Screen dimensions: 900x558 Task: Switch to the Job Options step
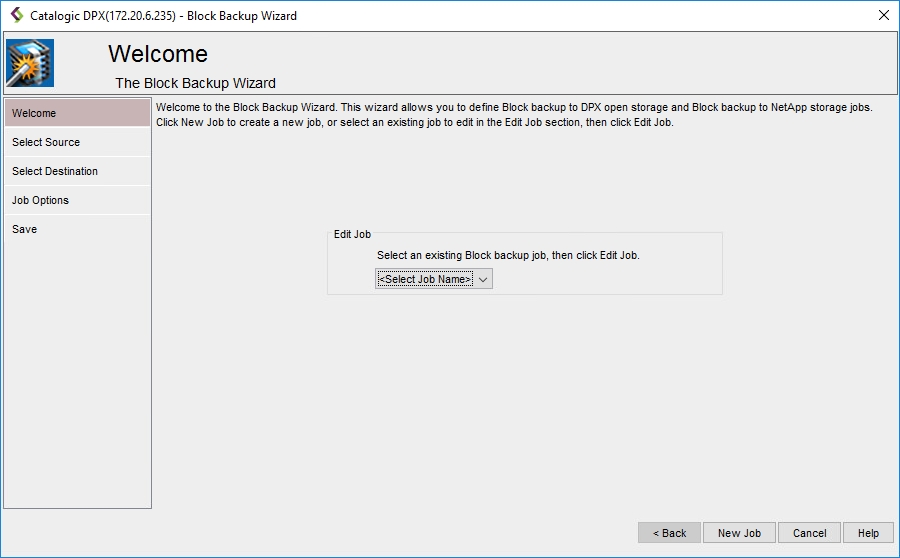[77, 200]
